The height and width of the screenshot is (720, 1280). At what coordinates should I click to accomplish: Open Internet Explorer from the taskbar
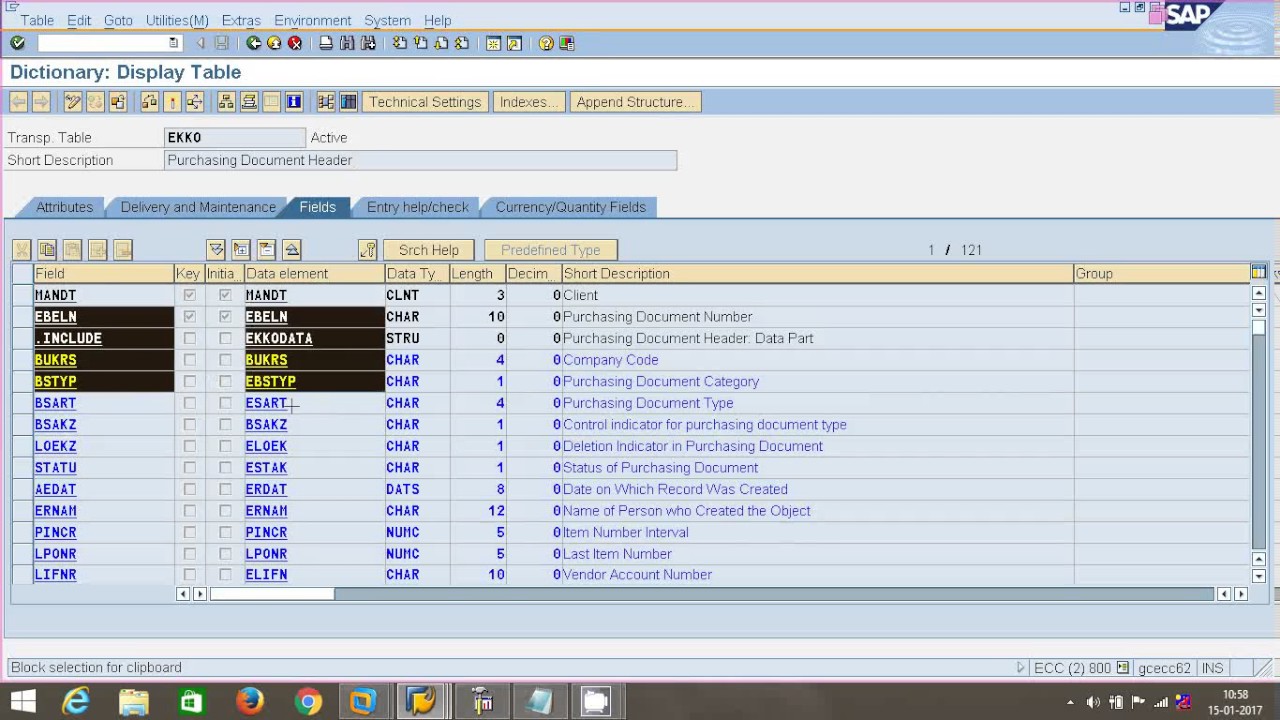click(76, 701)
